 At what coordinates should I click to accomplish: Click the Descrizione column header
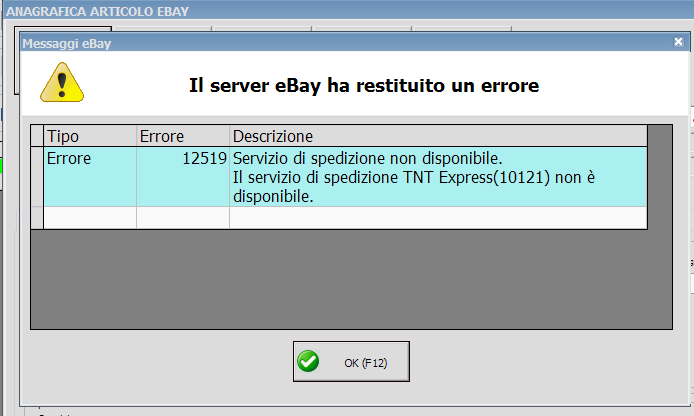tap(438, 136)
